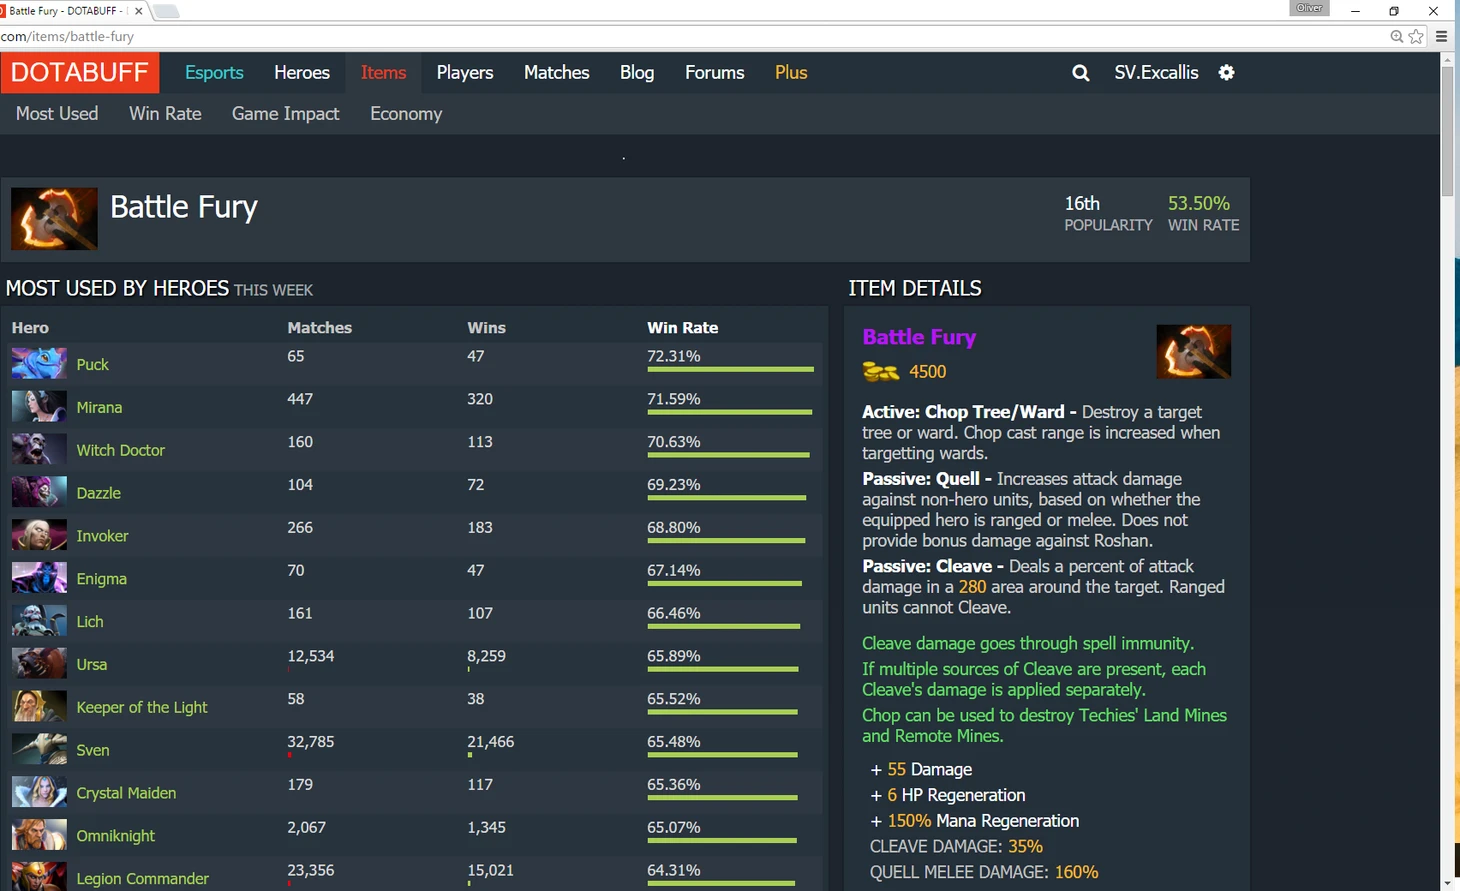Open settings via the gear icon
1460x891 pixels.
click(x=1226, y=73)
